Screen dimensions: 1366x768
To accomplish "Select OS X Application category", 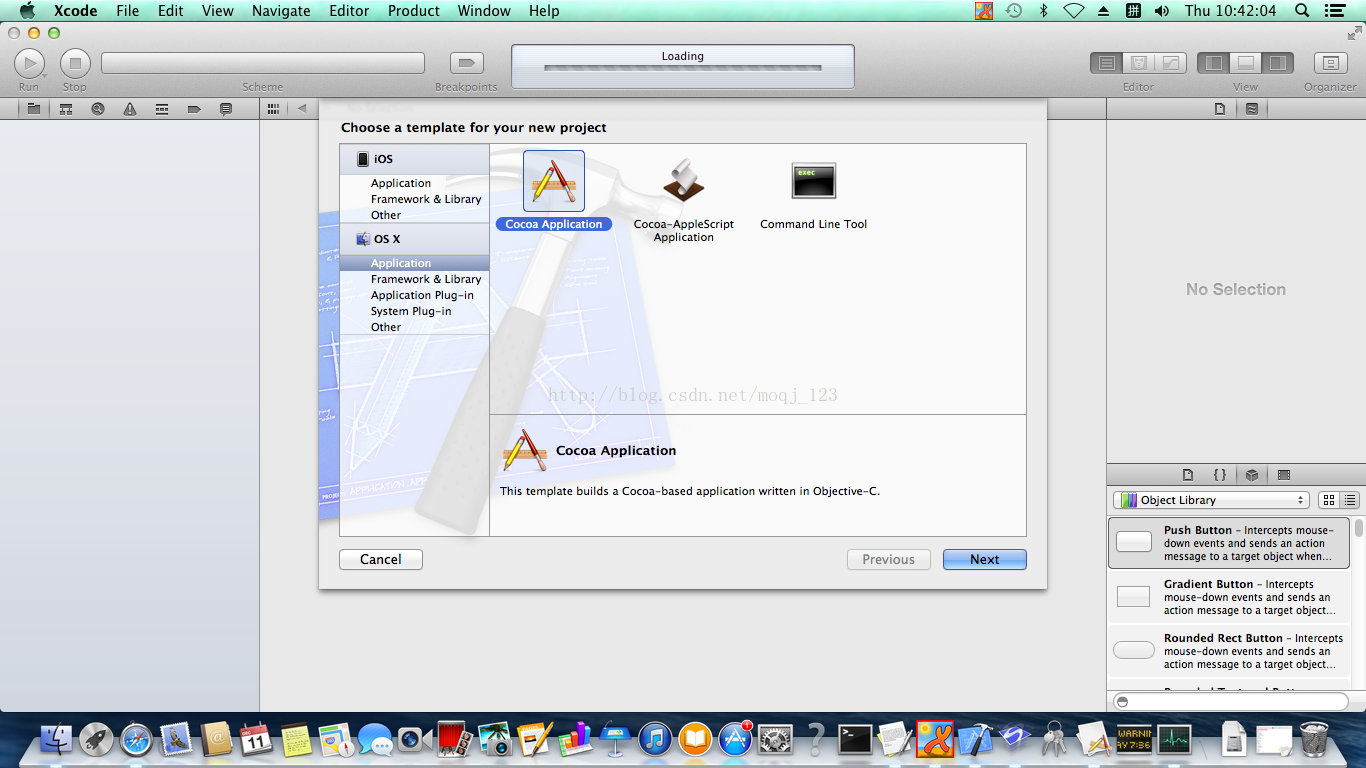I will (x=414, y=263).
